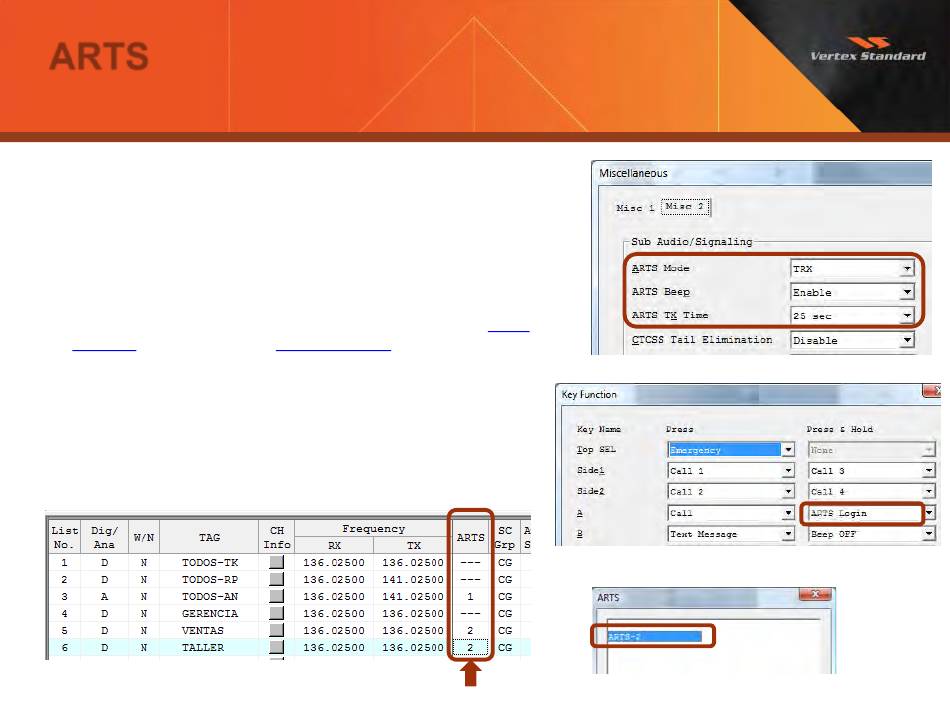Screen dimensions: 950x713
Task: Select ARTS cell of TODOS-AN row
Action: click(470, 597)
